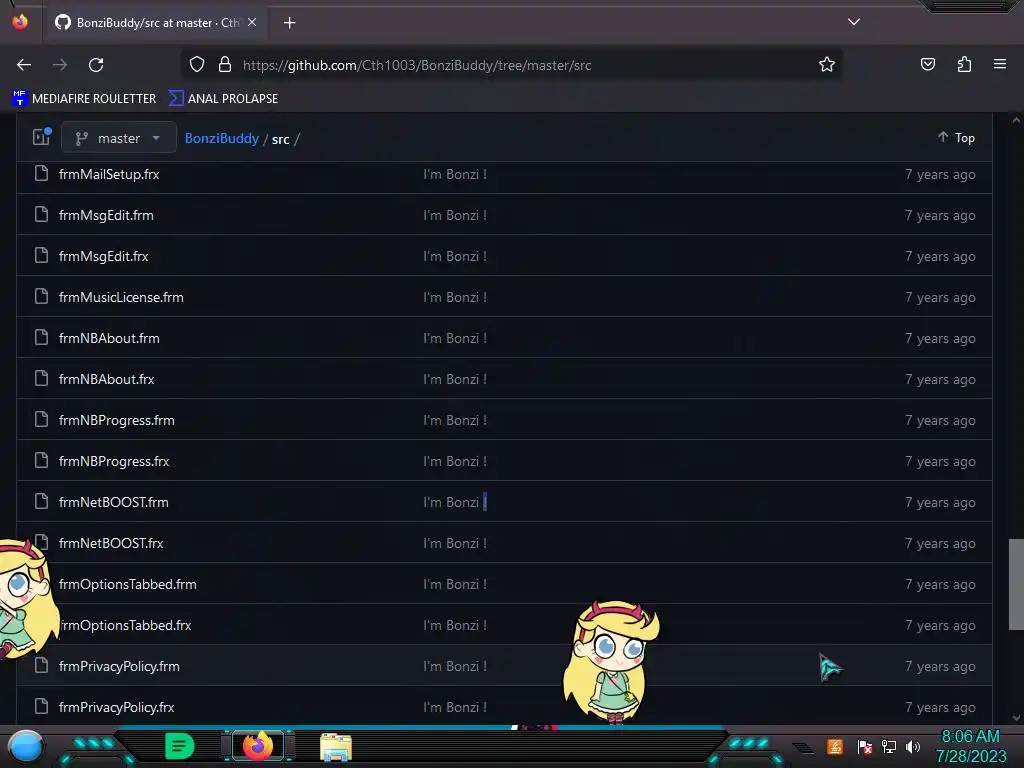Screen dimensions: 1024x768
Task: Click the page vertical scrollbar thumb
Action: [x=1016, y=584]
